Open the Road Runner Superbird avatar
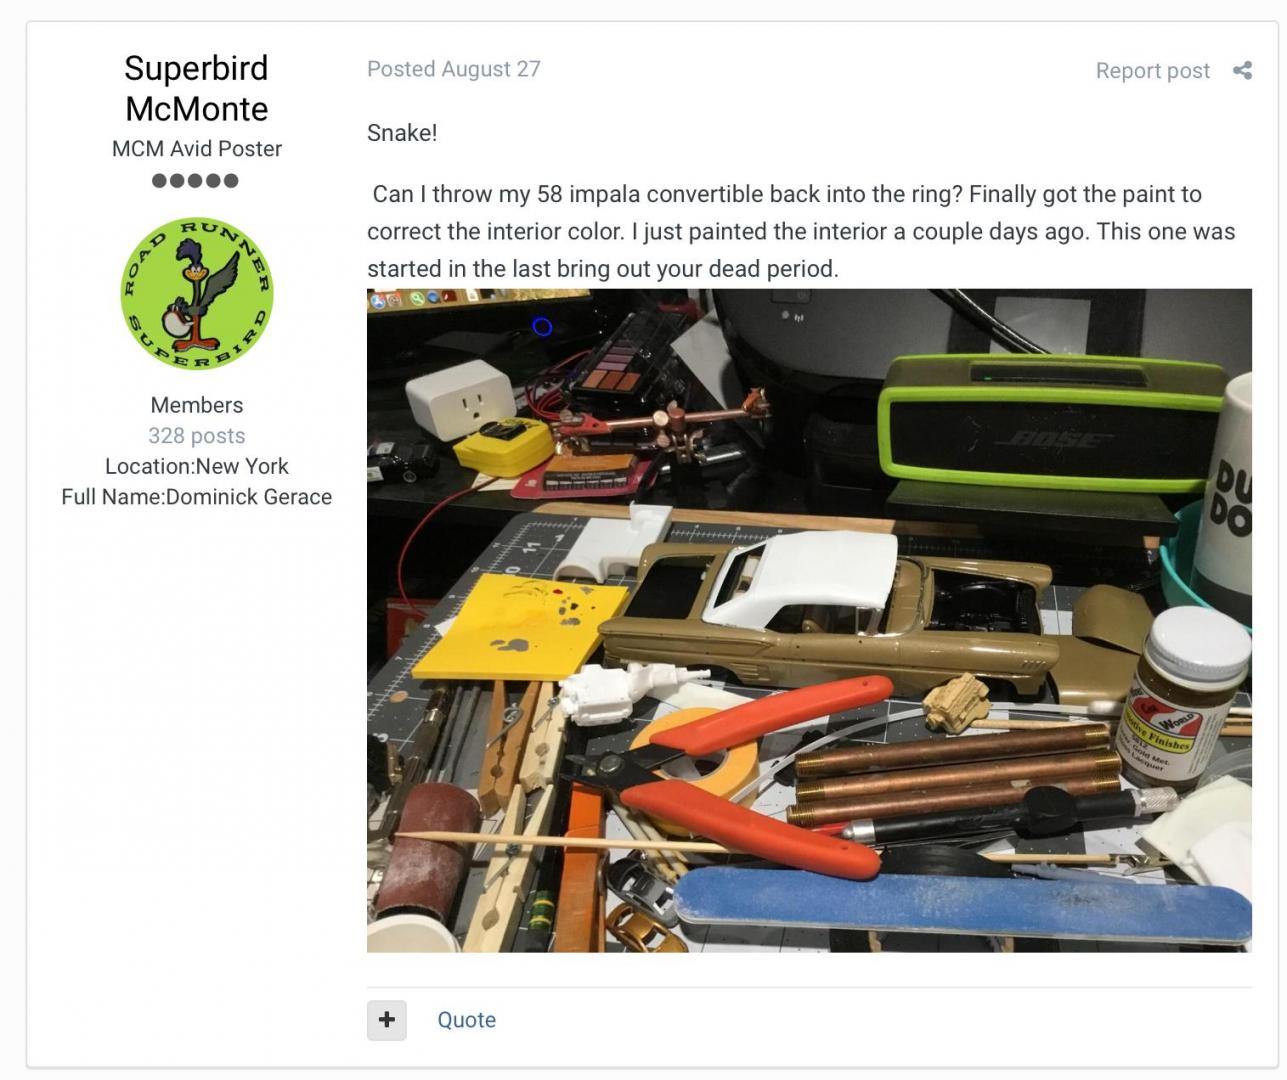This screenshot has width=1287, height=1080. click(x=197, y=293)
